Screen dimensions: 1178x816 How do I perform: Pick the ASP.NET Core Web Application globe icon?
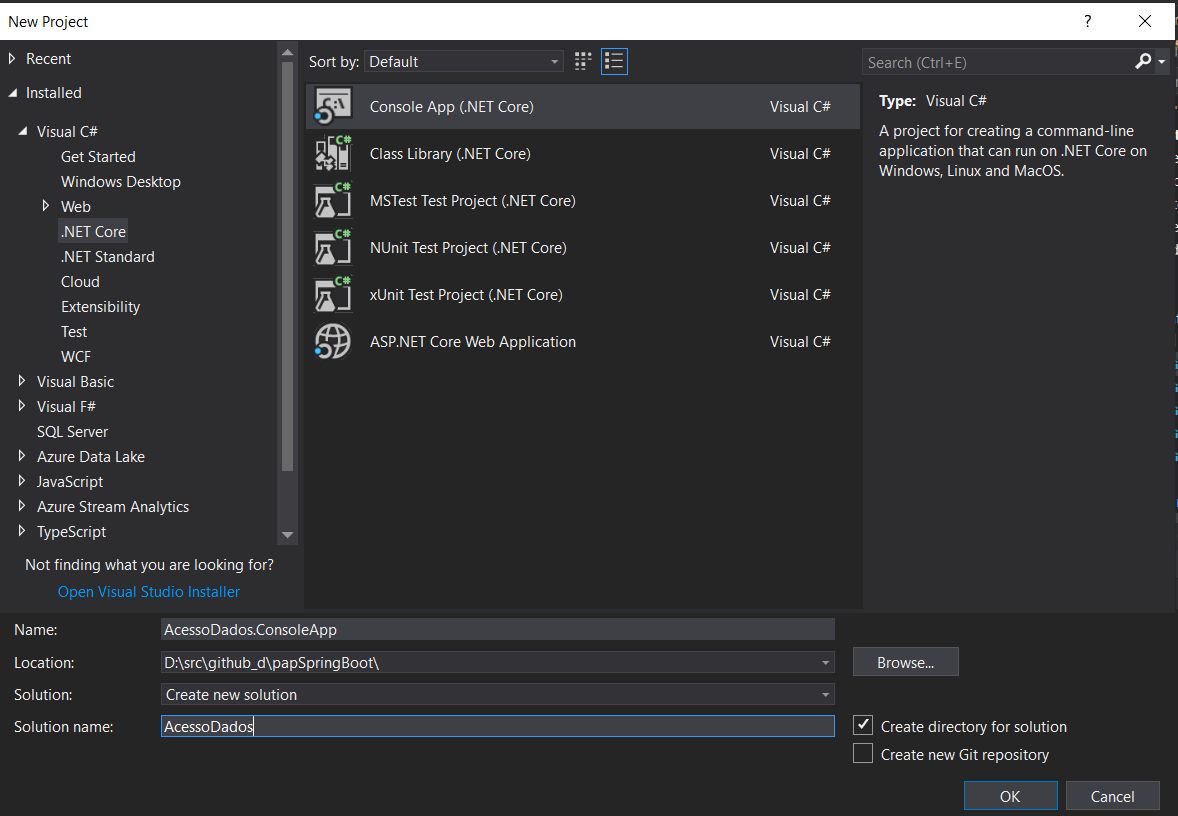pyautogui.click(x=333, y=342)
